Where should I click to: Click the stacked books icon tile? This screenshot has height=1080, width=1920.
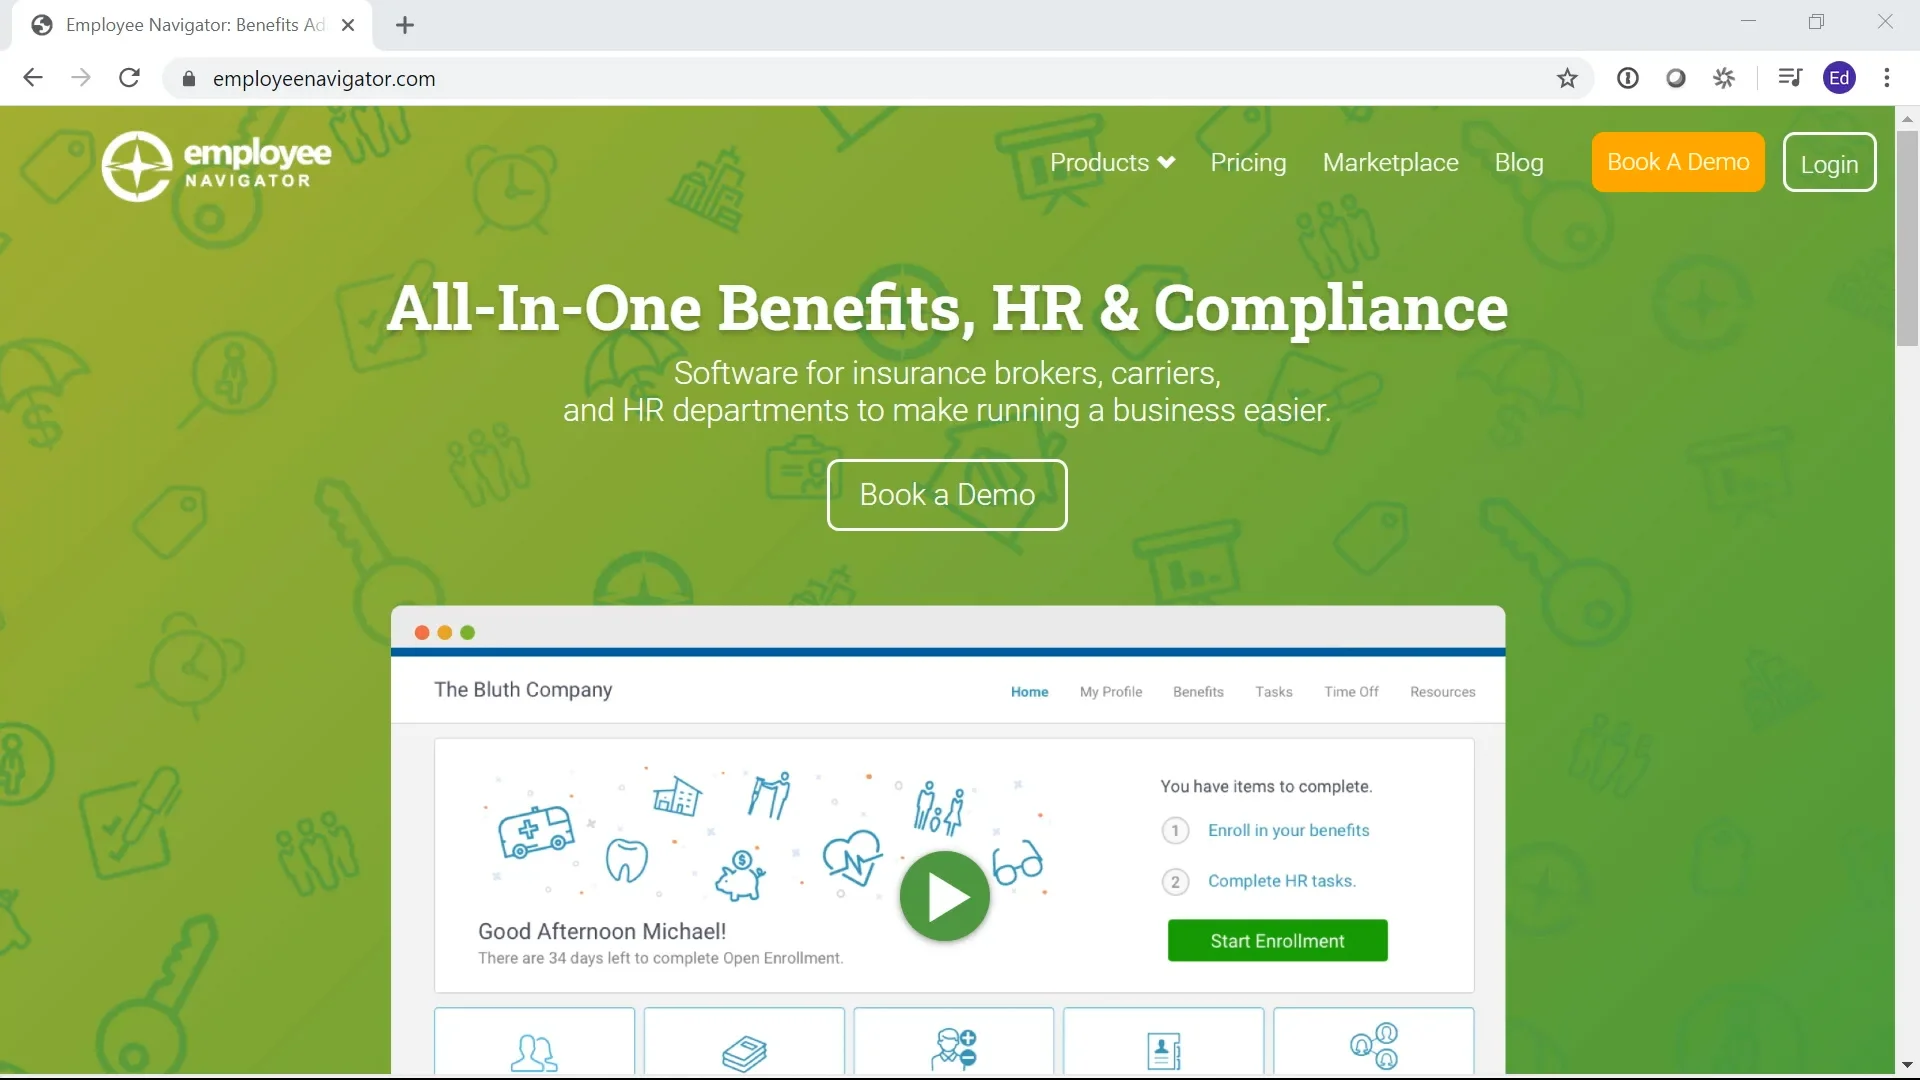tap(744, 1050)
